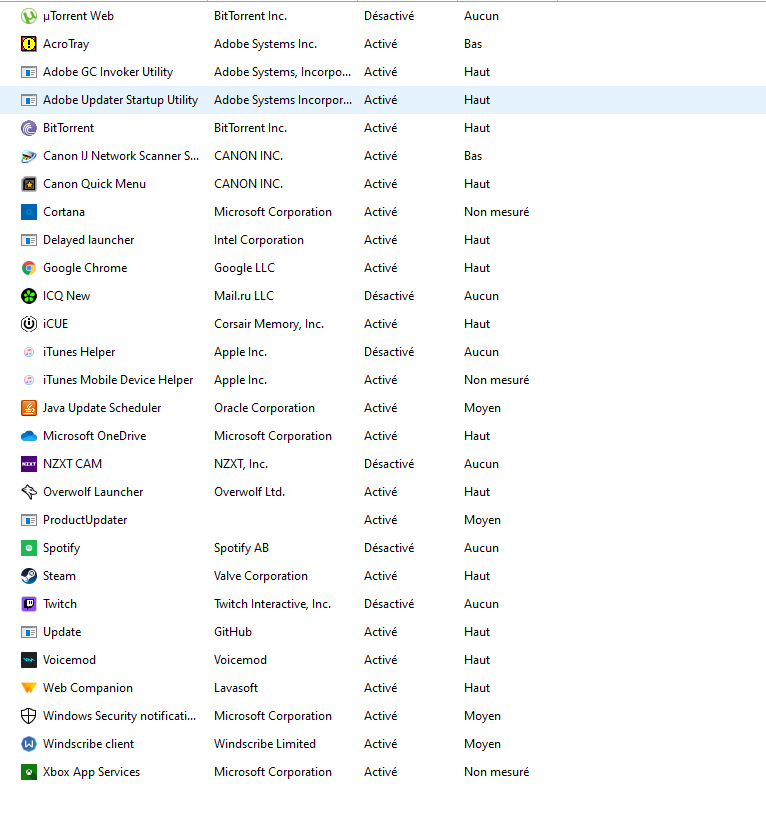Select the Overwolf Launcher entry
This screenshot has width=766, height=817.
(93, 492)
